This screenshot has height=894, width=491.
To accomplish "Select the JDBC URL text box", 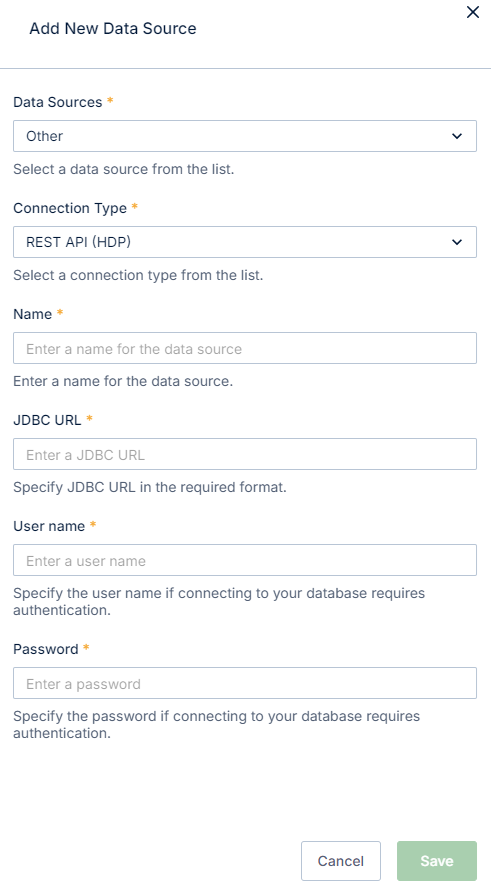I will 245,454.
